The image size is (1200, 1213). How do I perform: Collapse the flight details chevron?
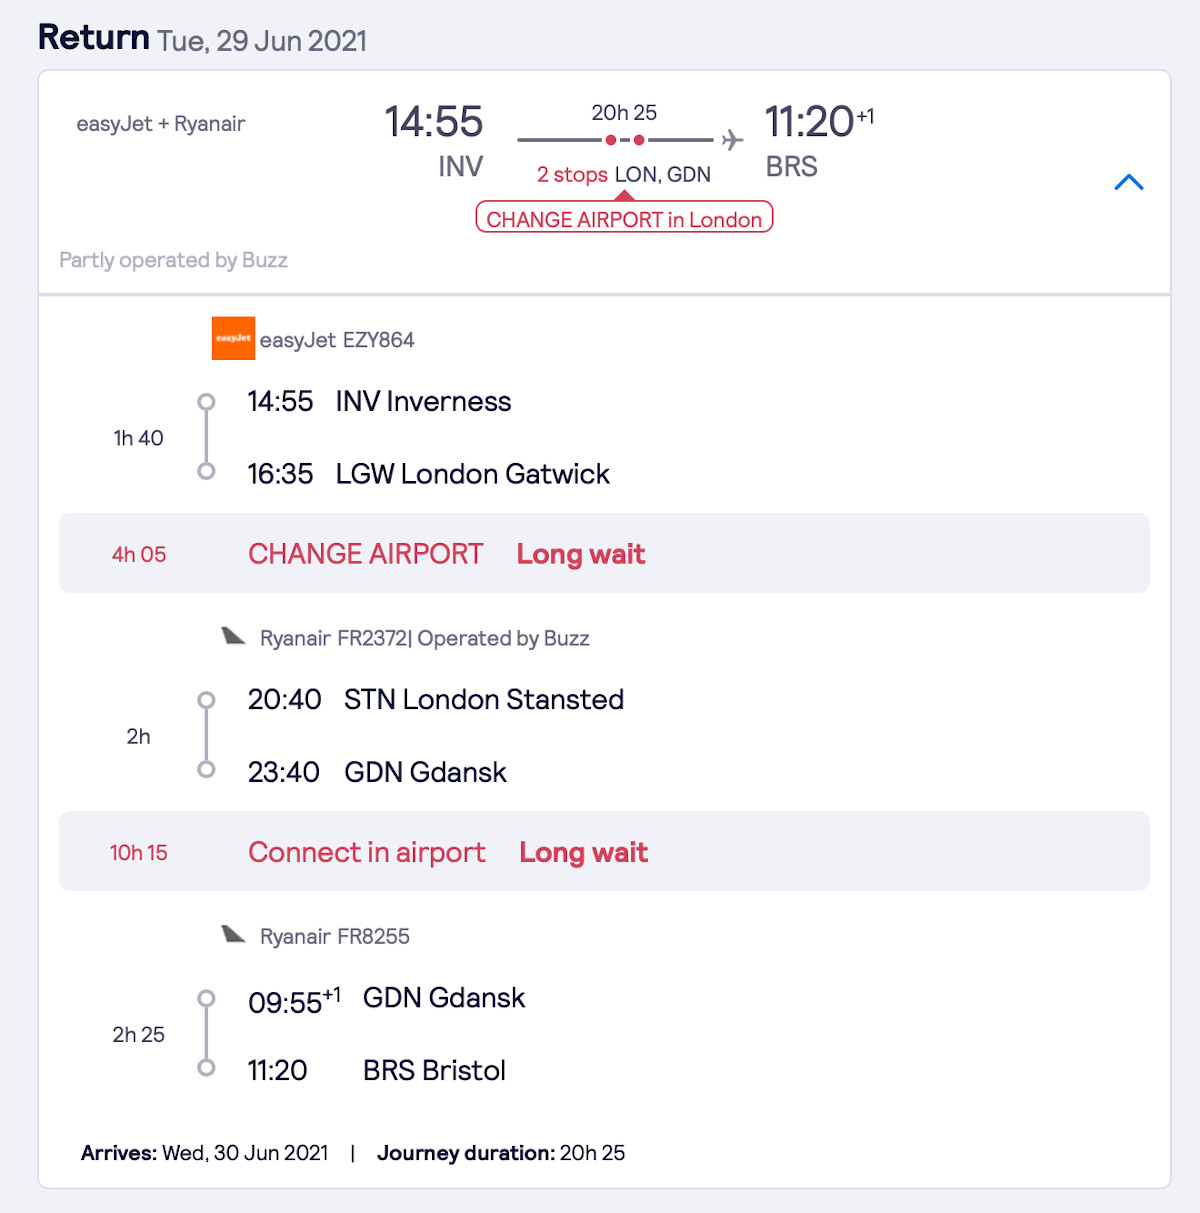(x=1128, y=182)
